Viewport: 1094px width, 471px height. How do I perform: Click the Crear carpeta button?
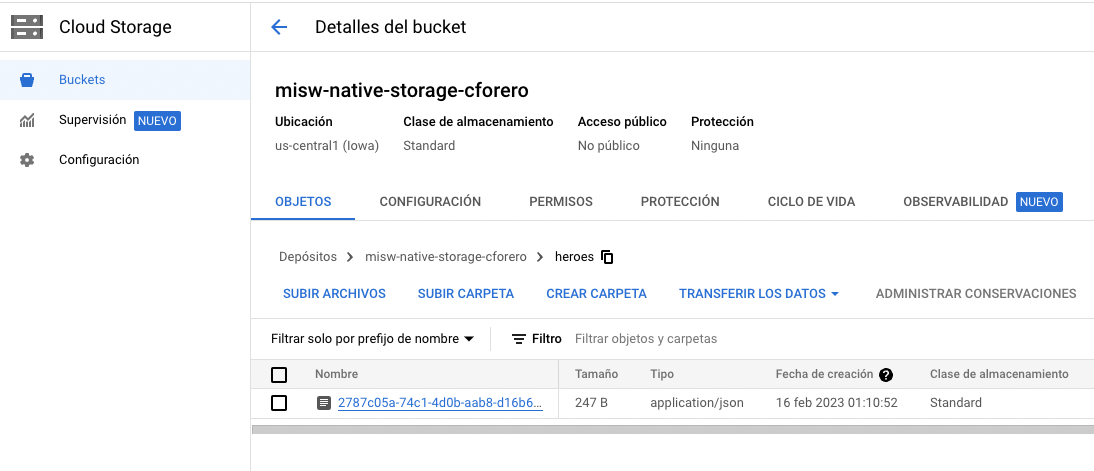597,294
